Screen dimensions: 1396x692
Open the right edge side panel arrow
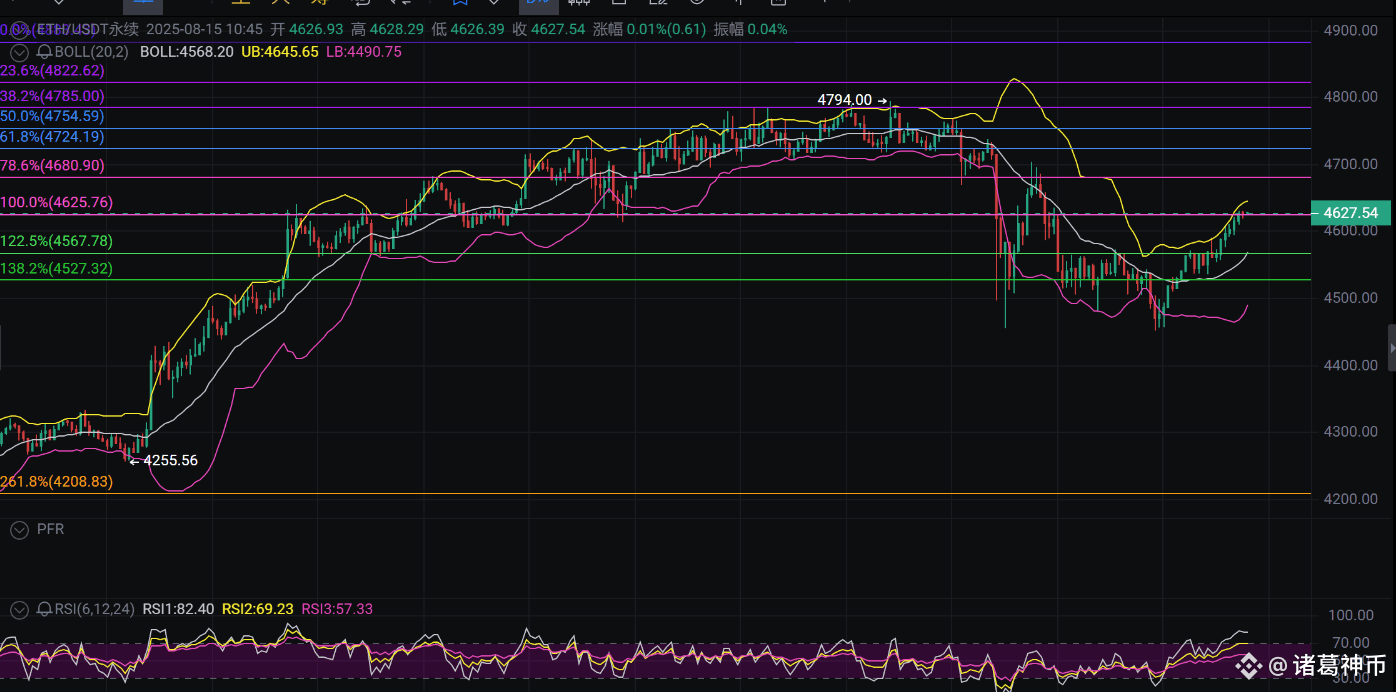tap(1391, 347)
